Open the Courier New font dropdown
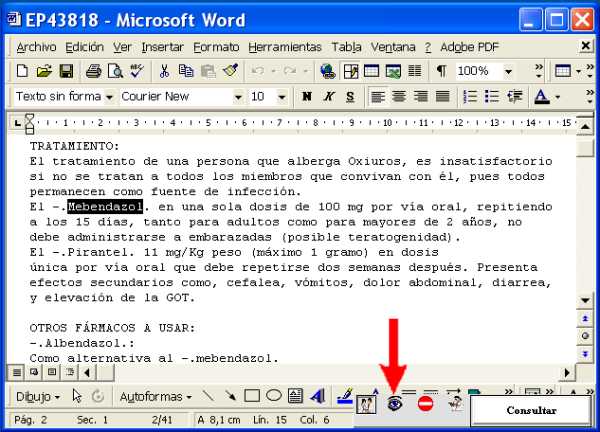This screenshot has width=600, height=432. point(238,97)
